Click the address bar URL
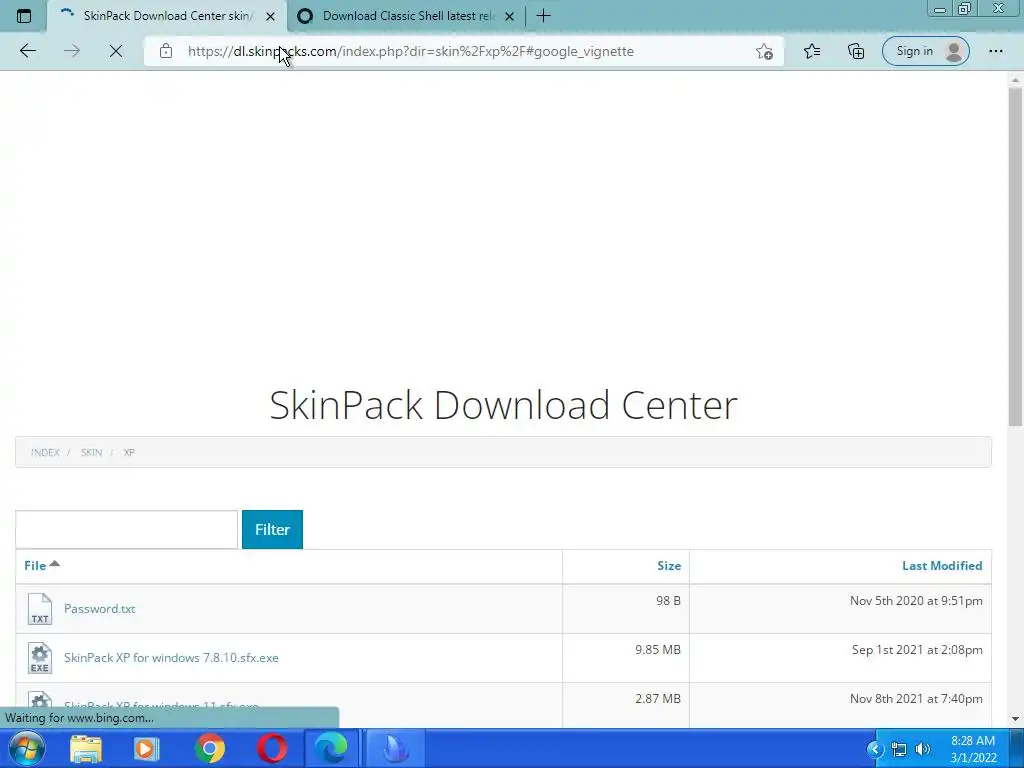Screen dimensions: 1024x768 (x=410, y=51)
